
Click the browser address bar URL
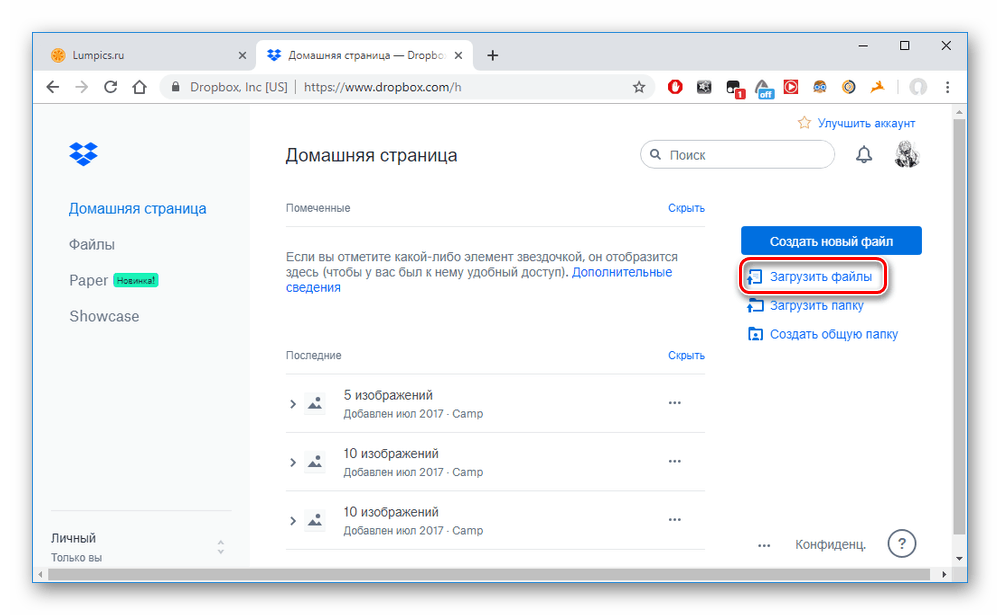click(x=383, y=87)
